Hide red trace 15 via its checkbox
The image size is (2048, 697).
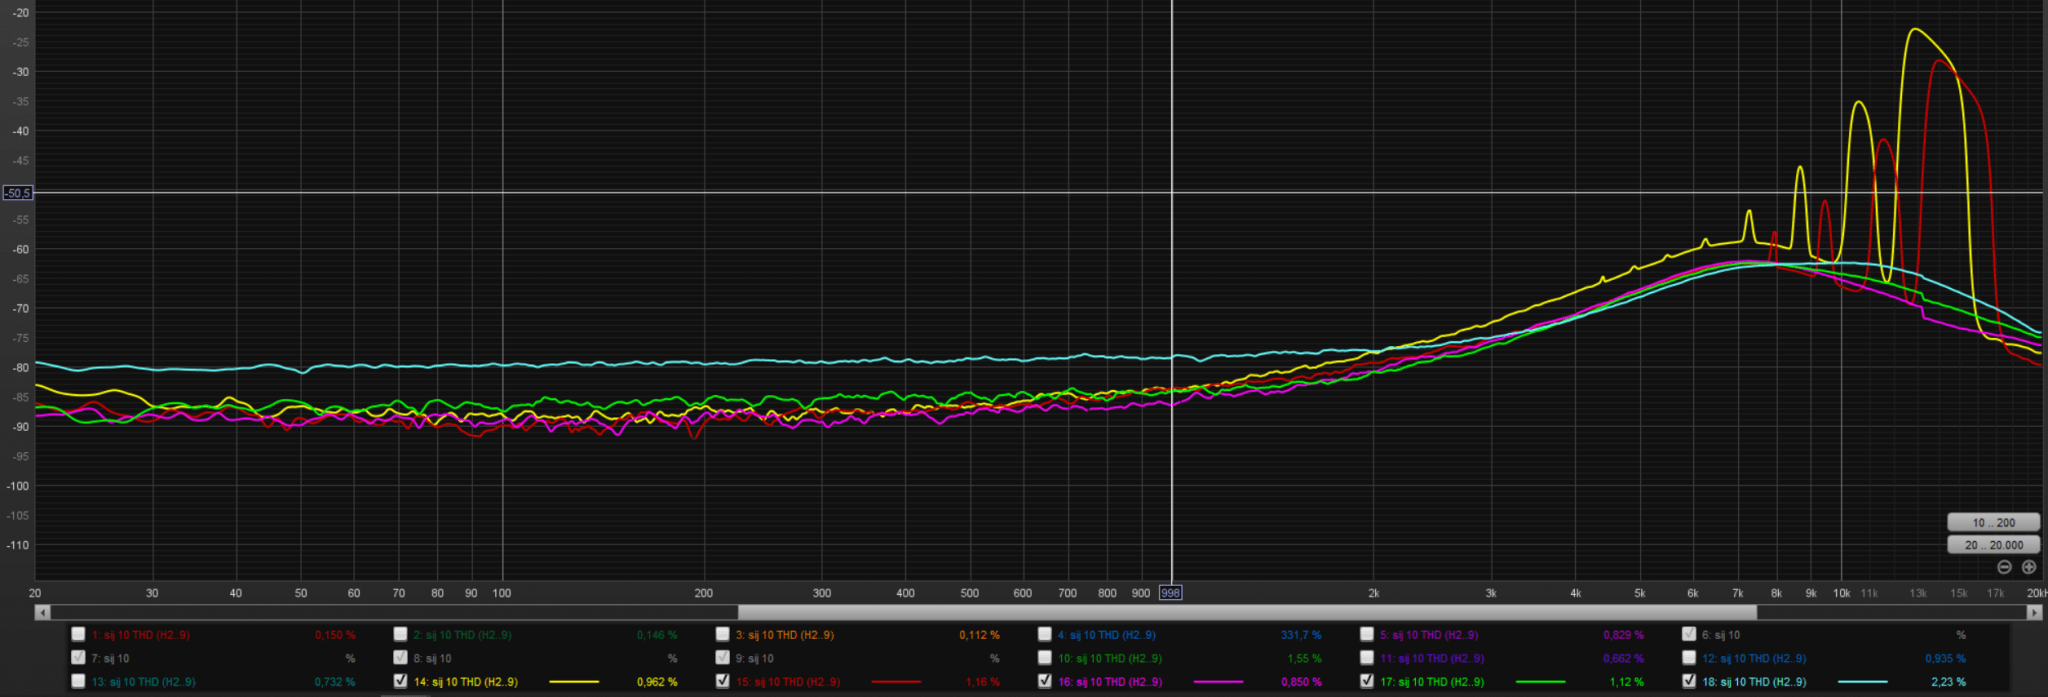coord(722,681)
